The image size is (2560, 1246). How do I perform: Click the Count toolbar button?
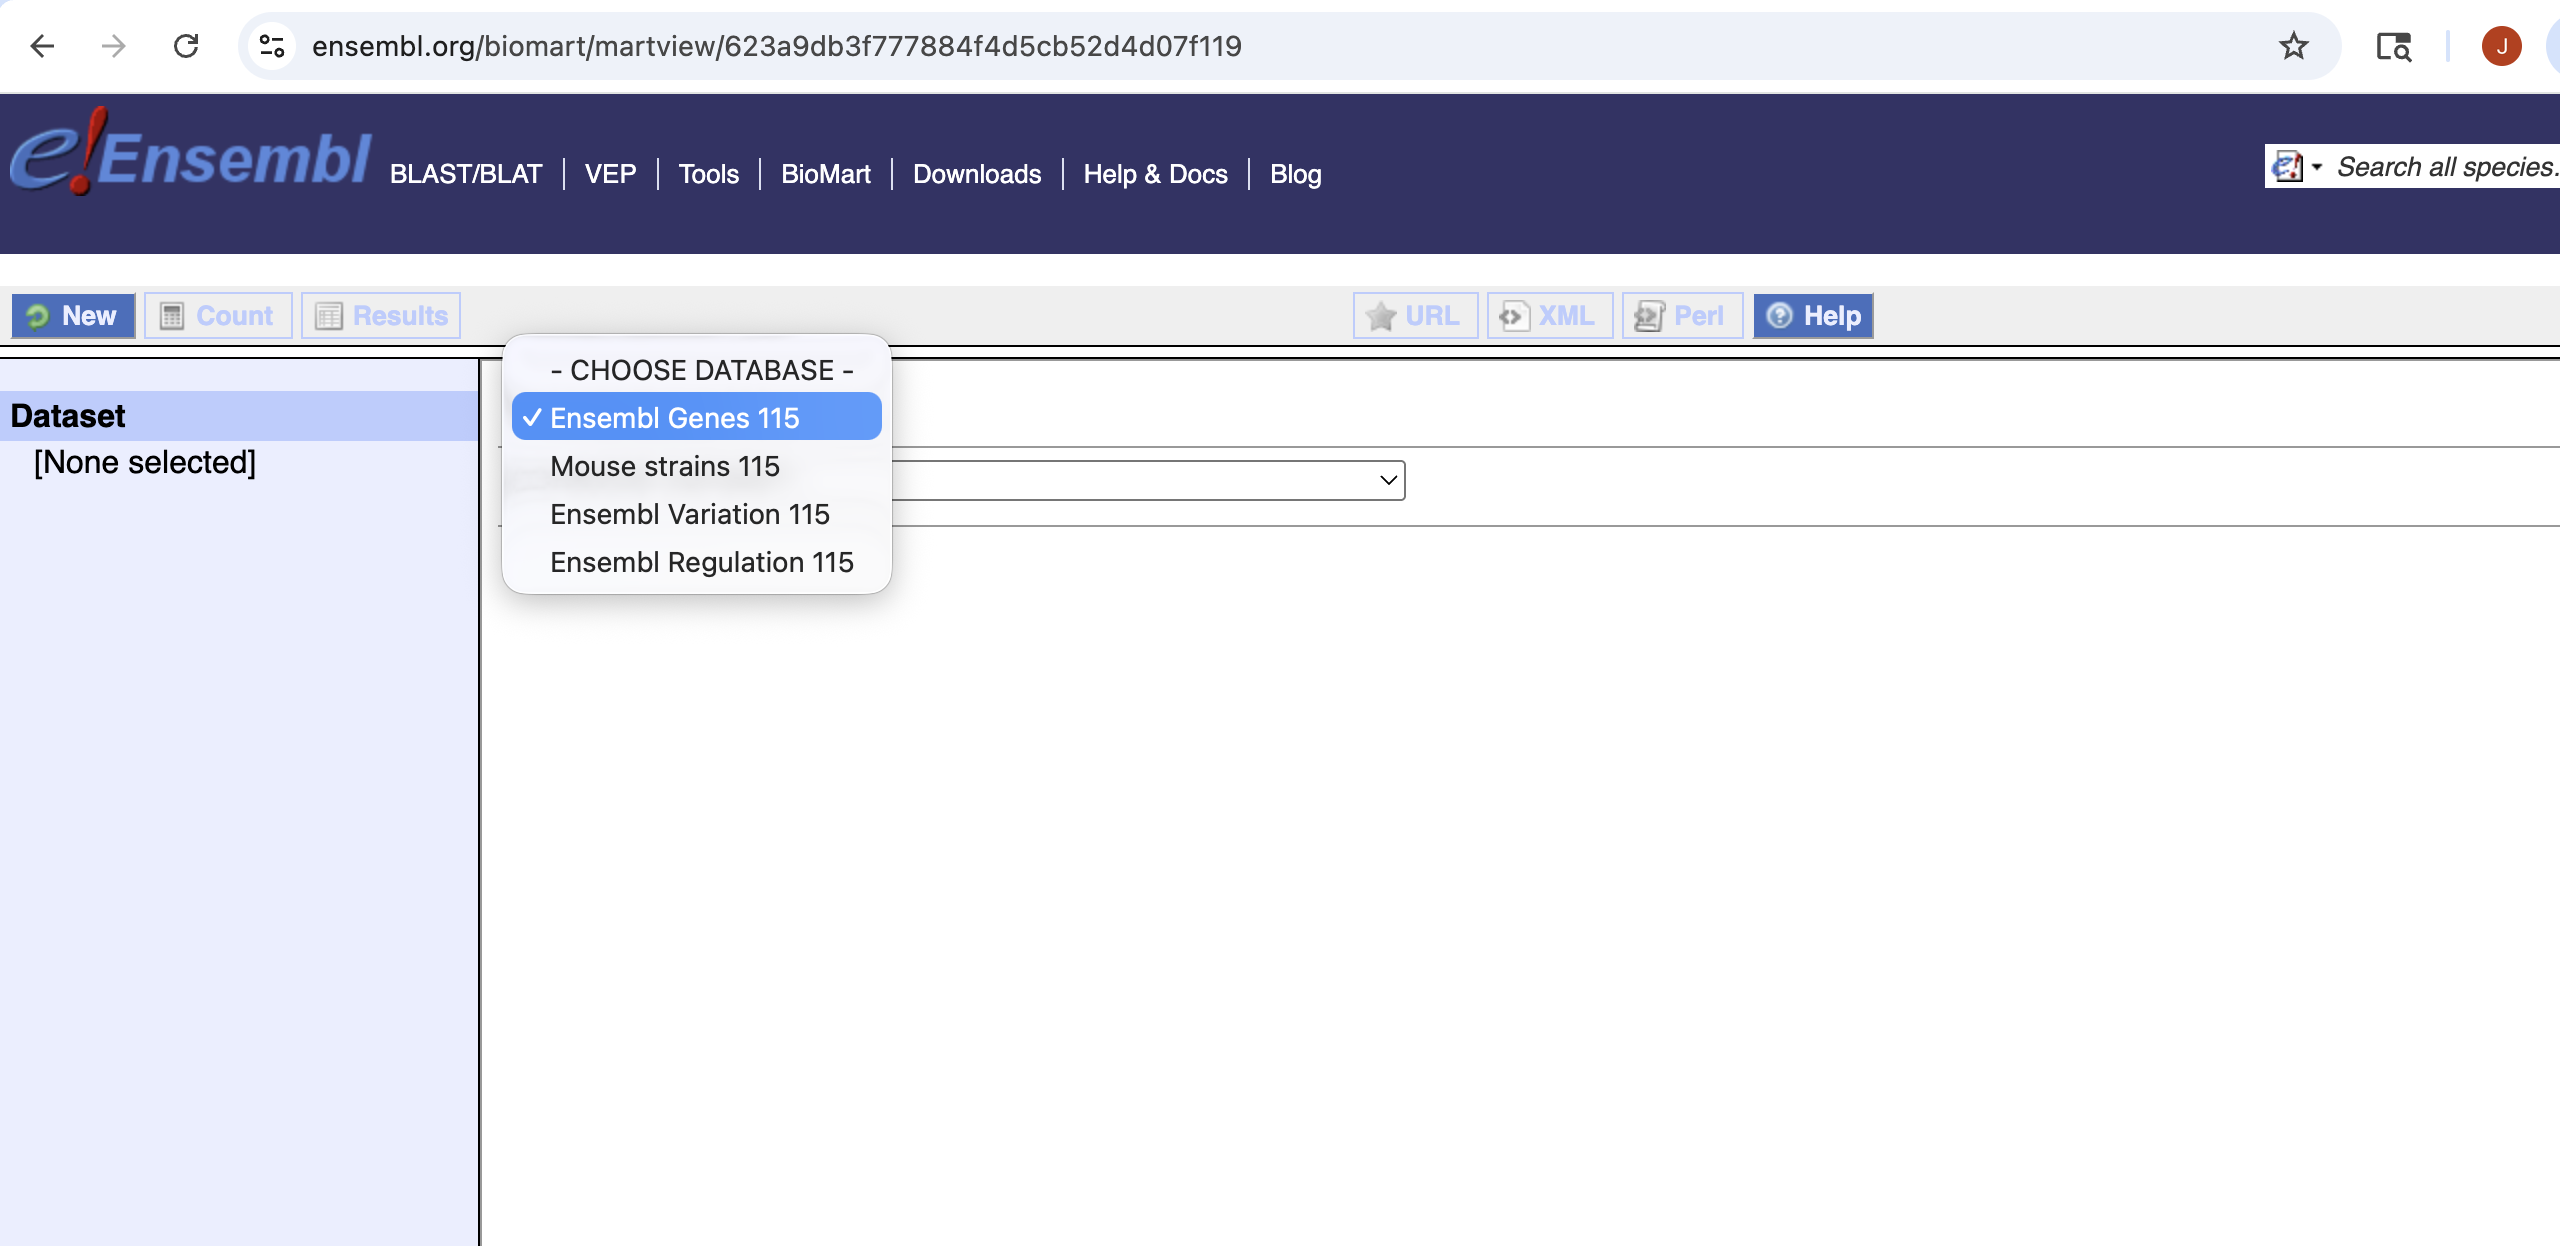coord(218,316)
